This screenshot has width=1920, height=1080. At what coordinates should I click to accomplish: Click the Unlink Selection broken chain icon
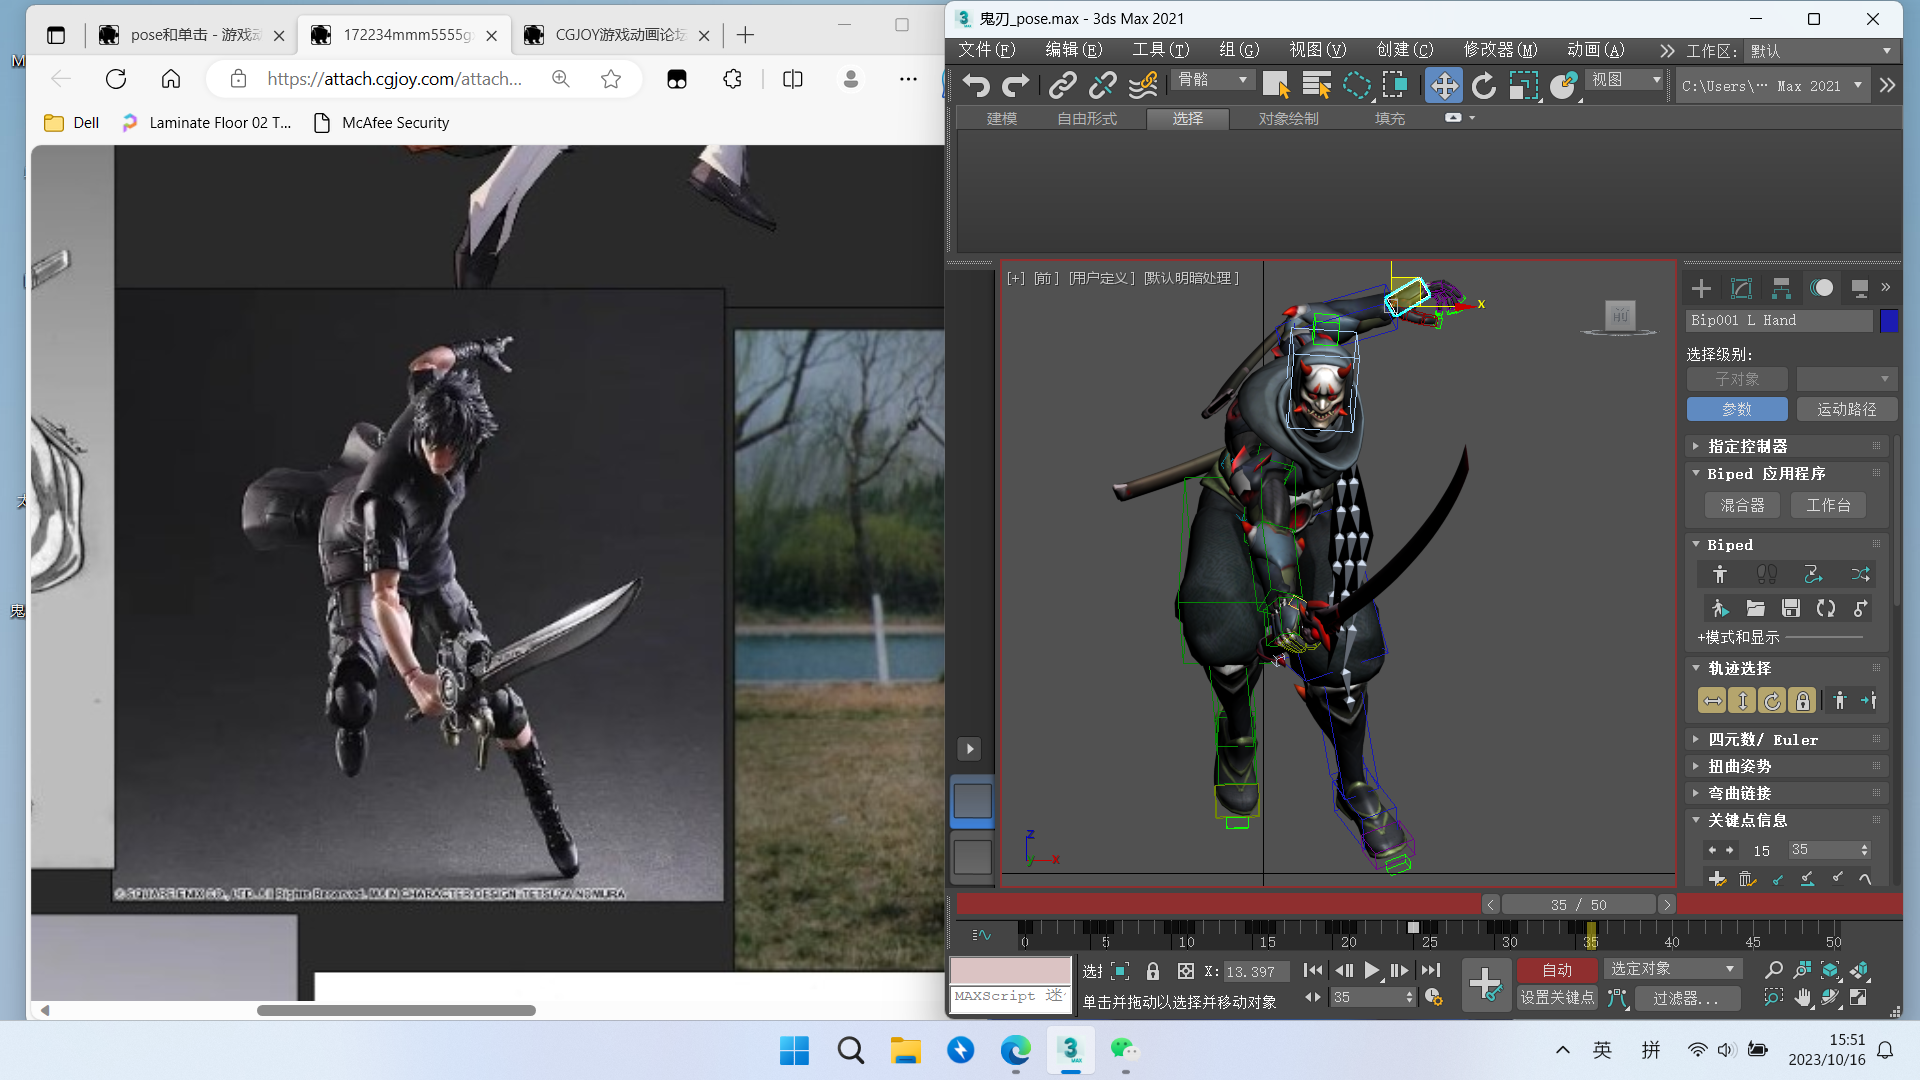[1102, 86]
